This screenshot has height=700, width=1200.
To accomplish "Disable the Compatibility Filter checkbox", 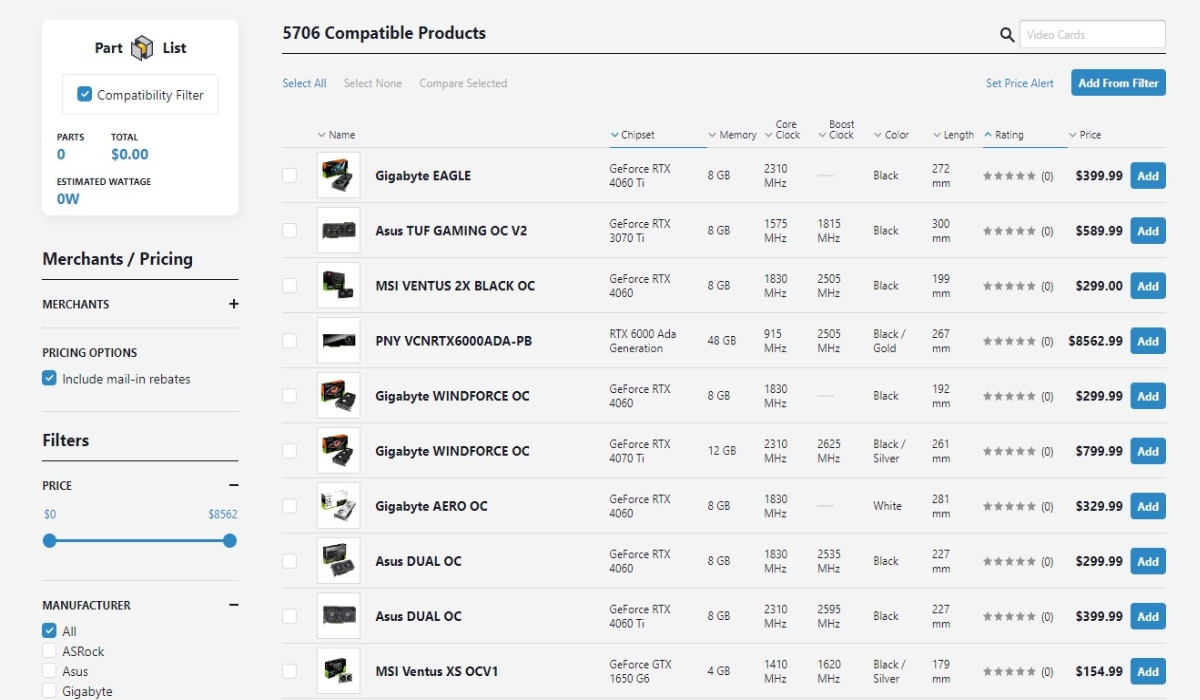I will click(x=84, y=94).
